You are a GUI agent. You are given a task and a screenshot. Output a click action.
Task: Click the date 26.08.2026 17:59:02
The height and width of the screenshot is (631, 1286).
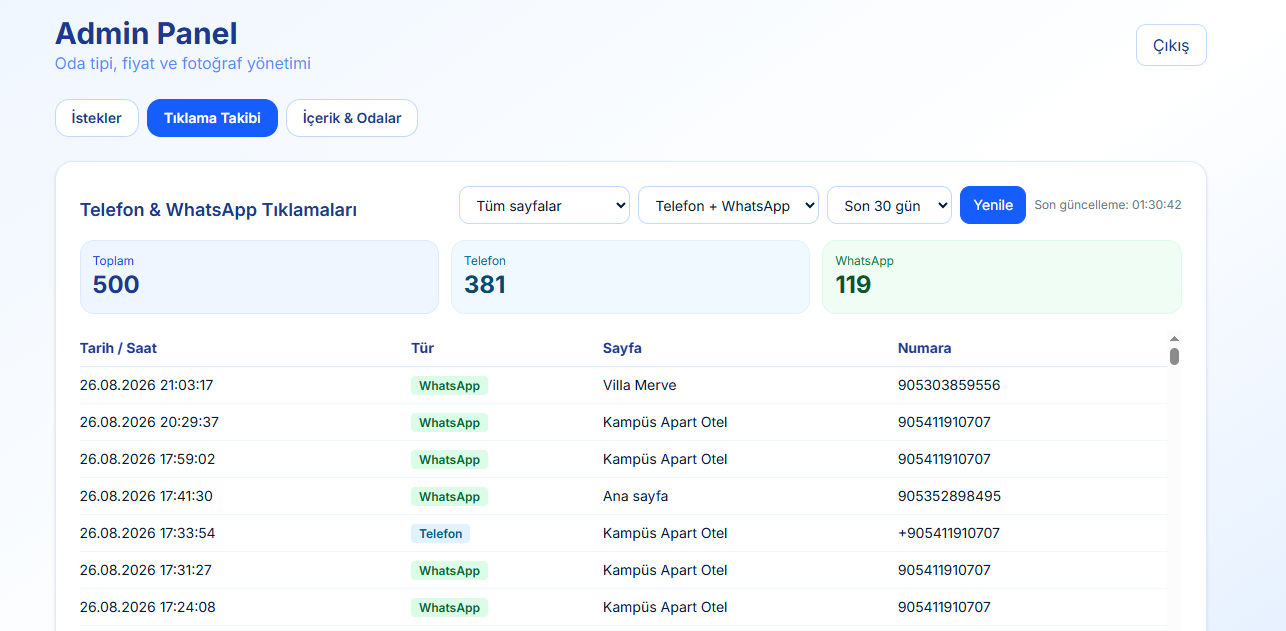[x=147, y=459]
